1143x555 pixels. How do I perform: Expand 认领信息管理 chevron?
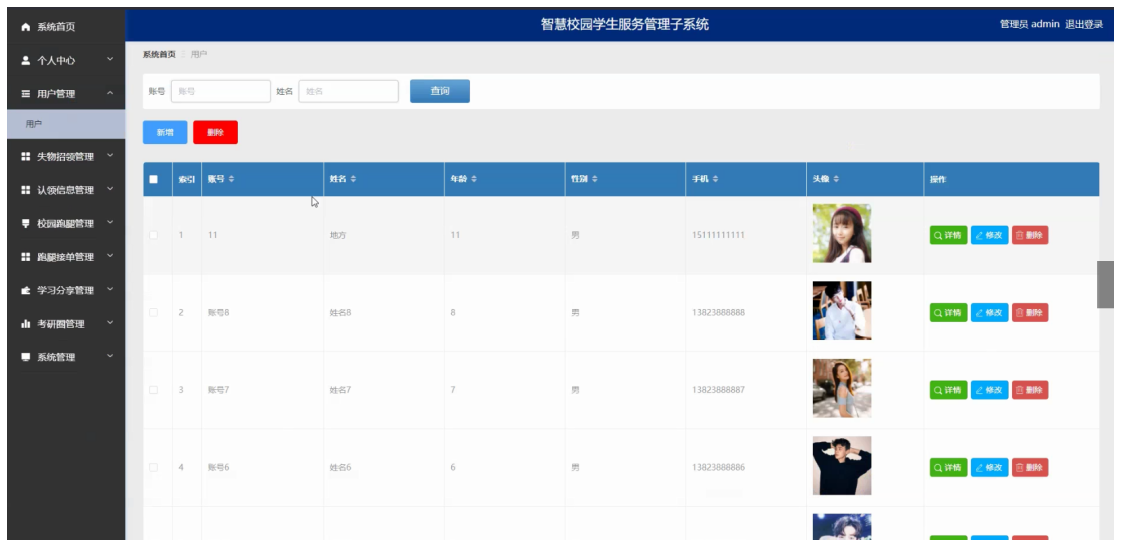(110, 189)
